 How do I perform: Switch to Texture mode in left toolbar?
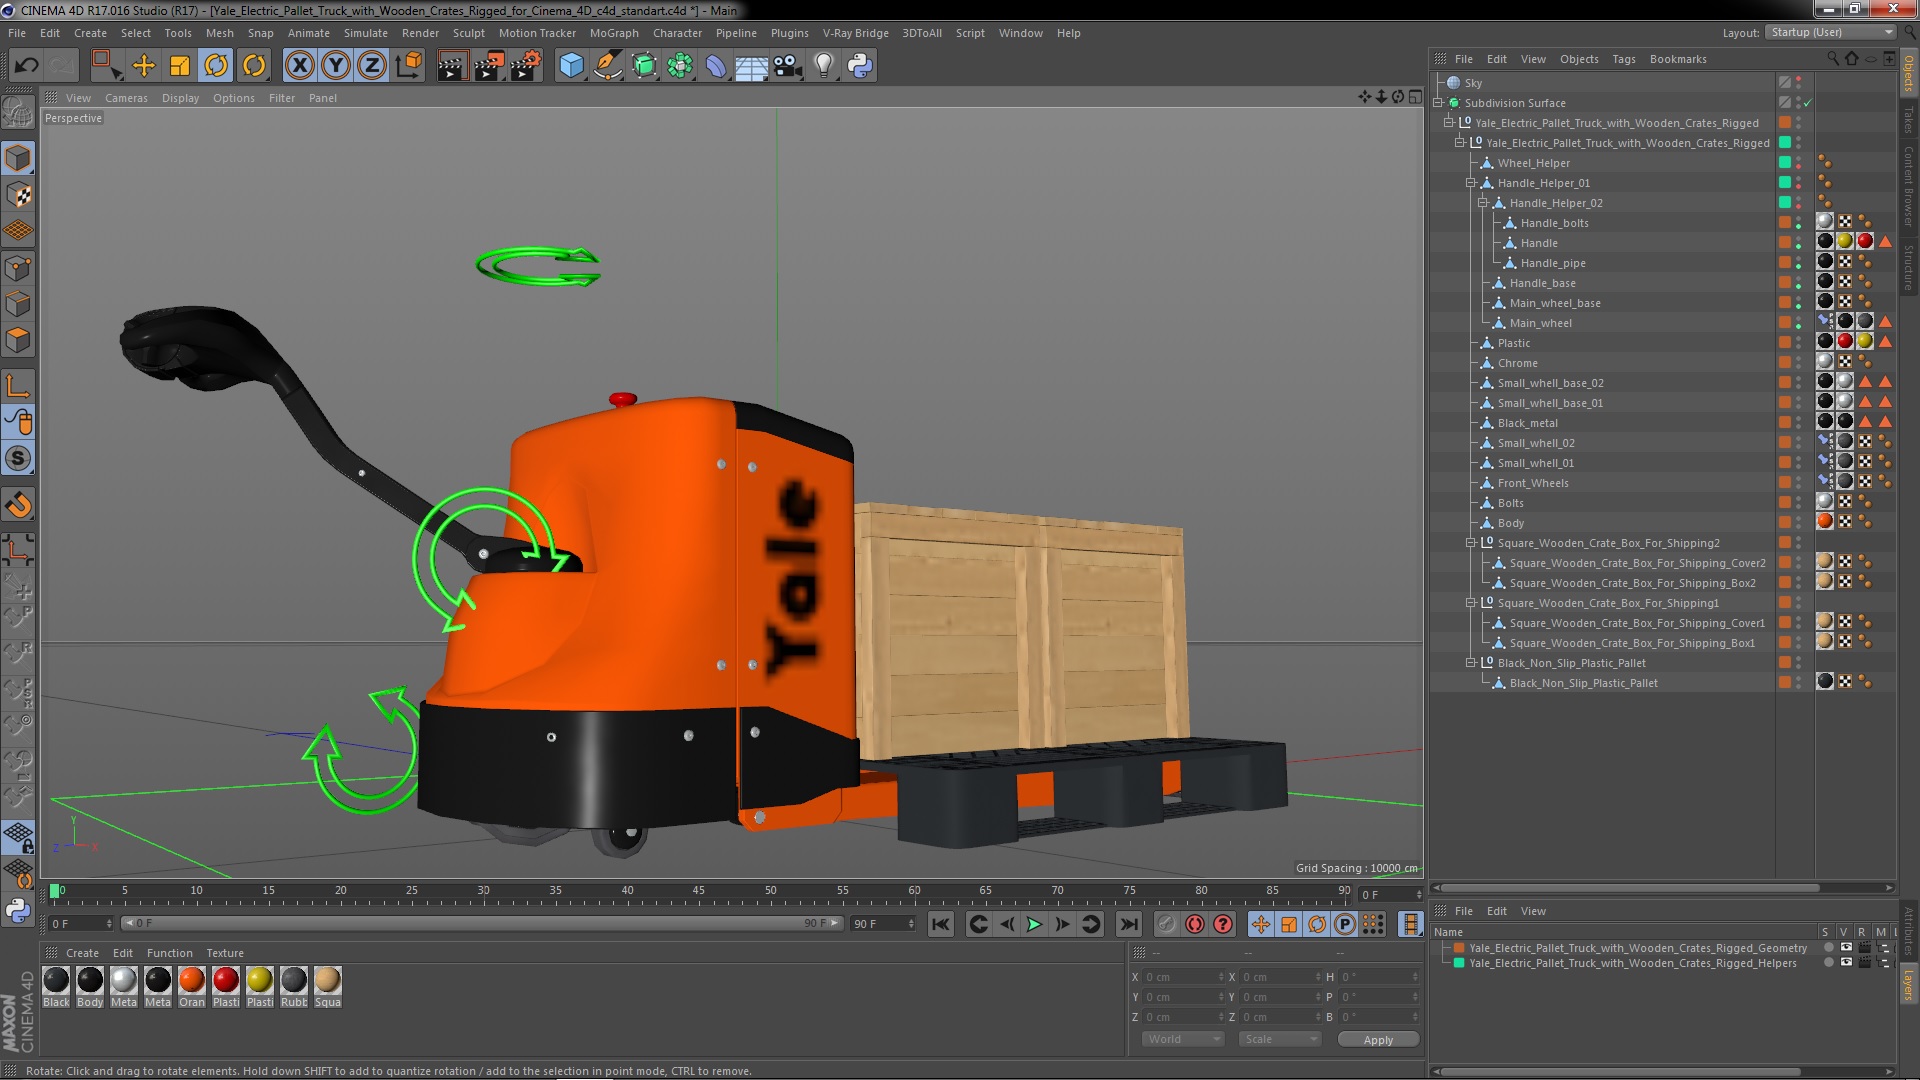point(18,195)
